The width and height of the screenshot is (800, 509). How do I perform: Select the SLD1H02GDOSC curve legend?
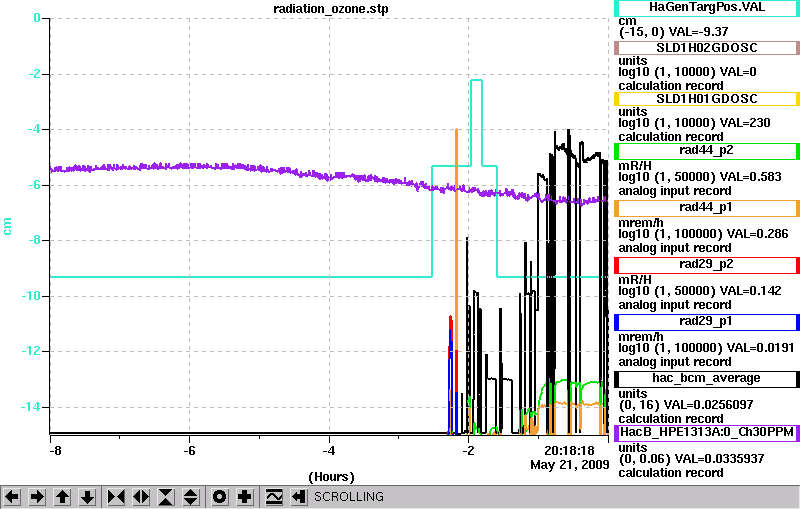(707, 48)
